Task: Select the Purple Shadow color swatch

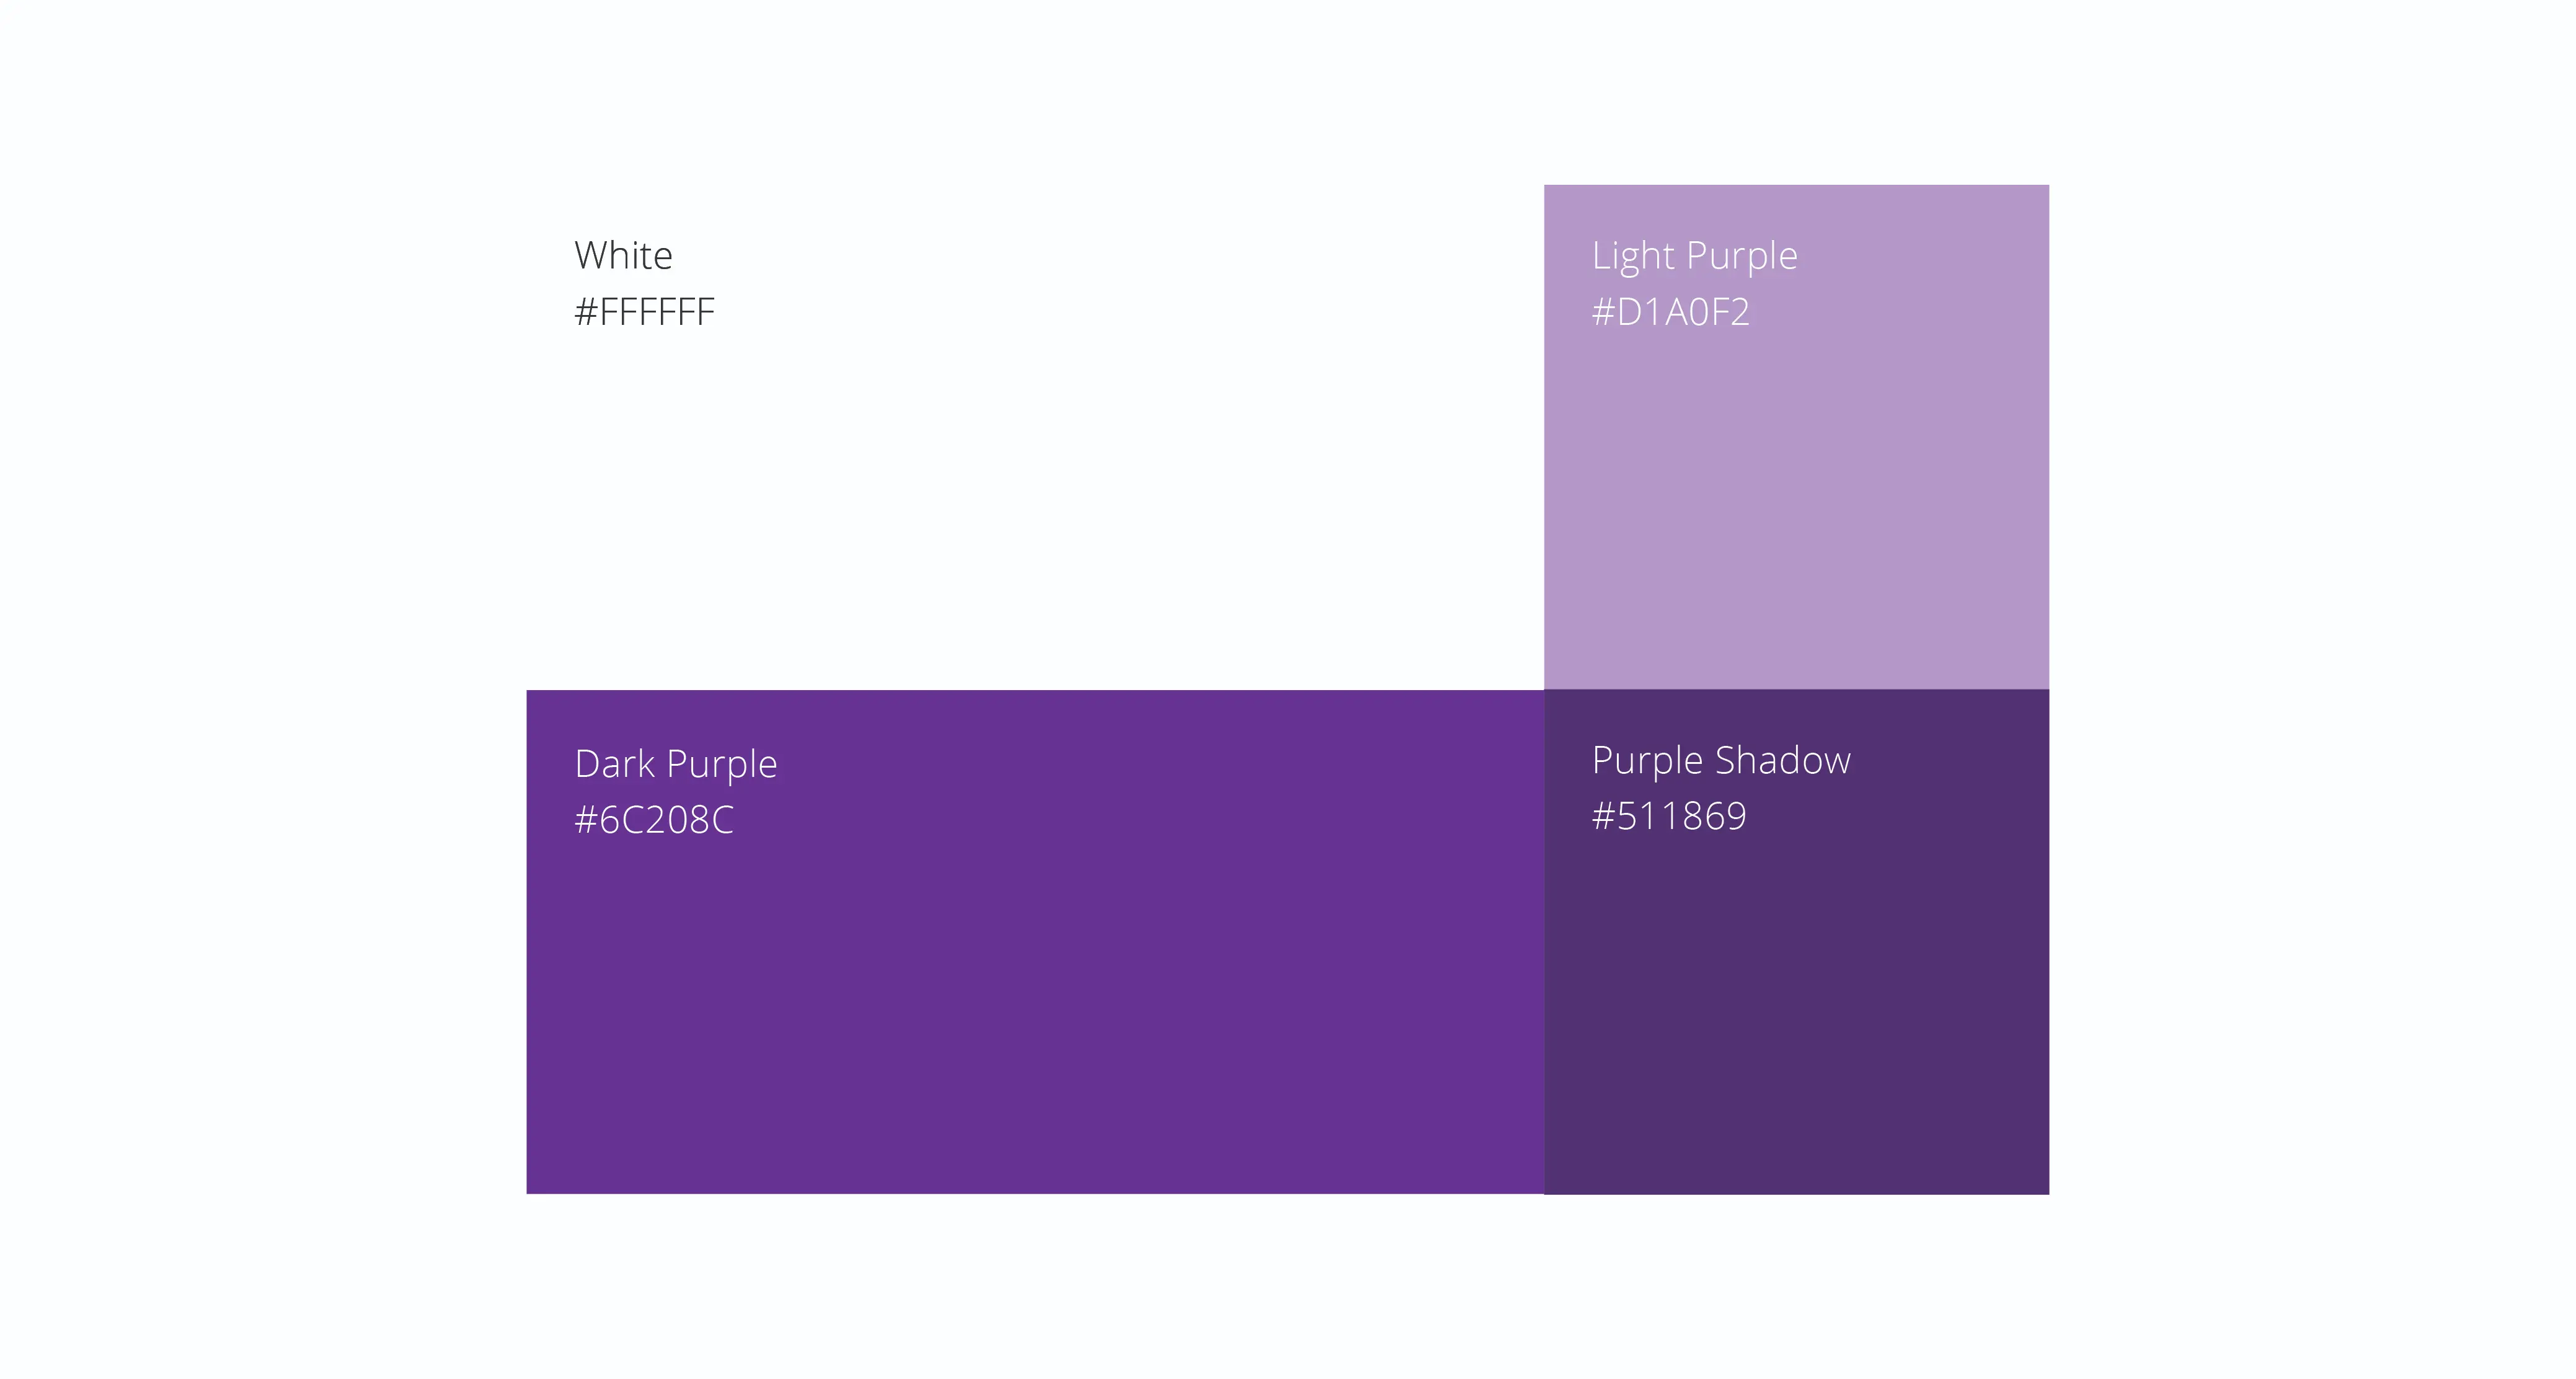Action: tap(1796, 942)
